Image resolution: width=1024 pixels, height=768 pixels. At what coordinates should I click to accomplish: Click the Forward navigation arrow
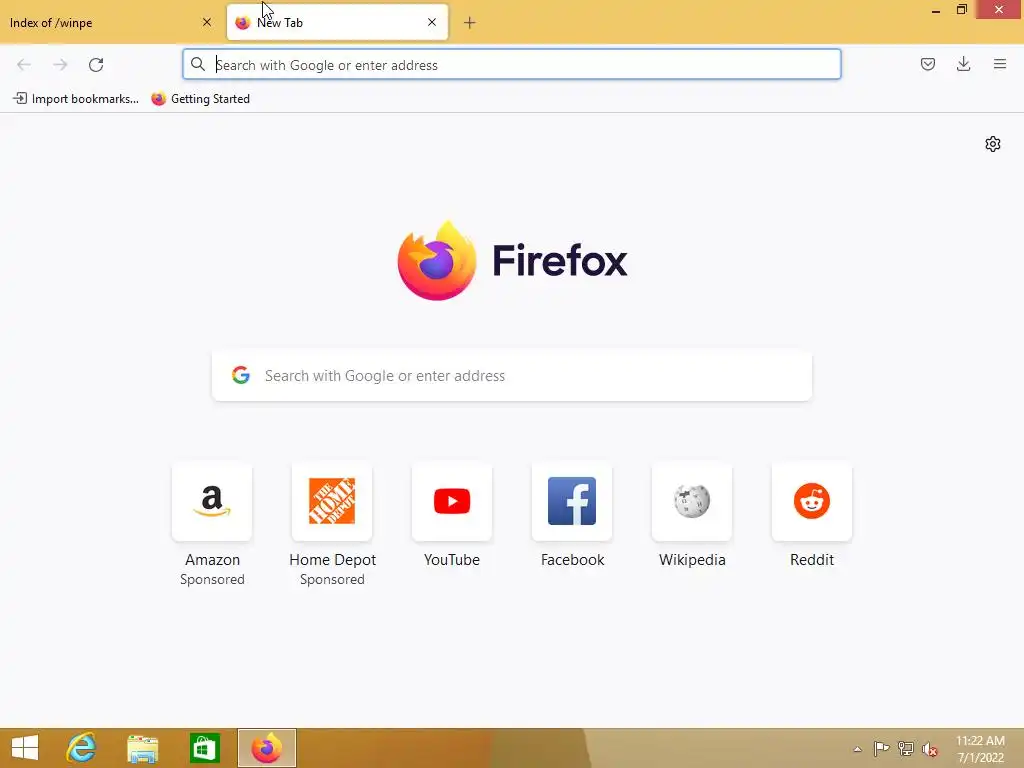[x=60, y=65]
